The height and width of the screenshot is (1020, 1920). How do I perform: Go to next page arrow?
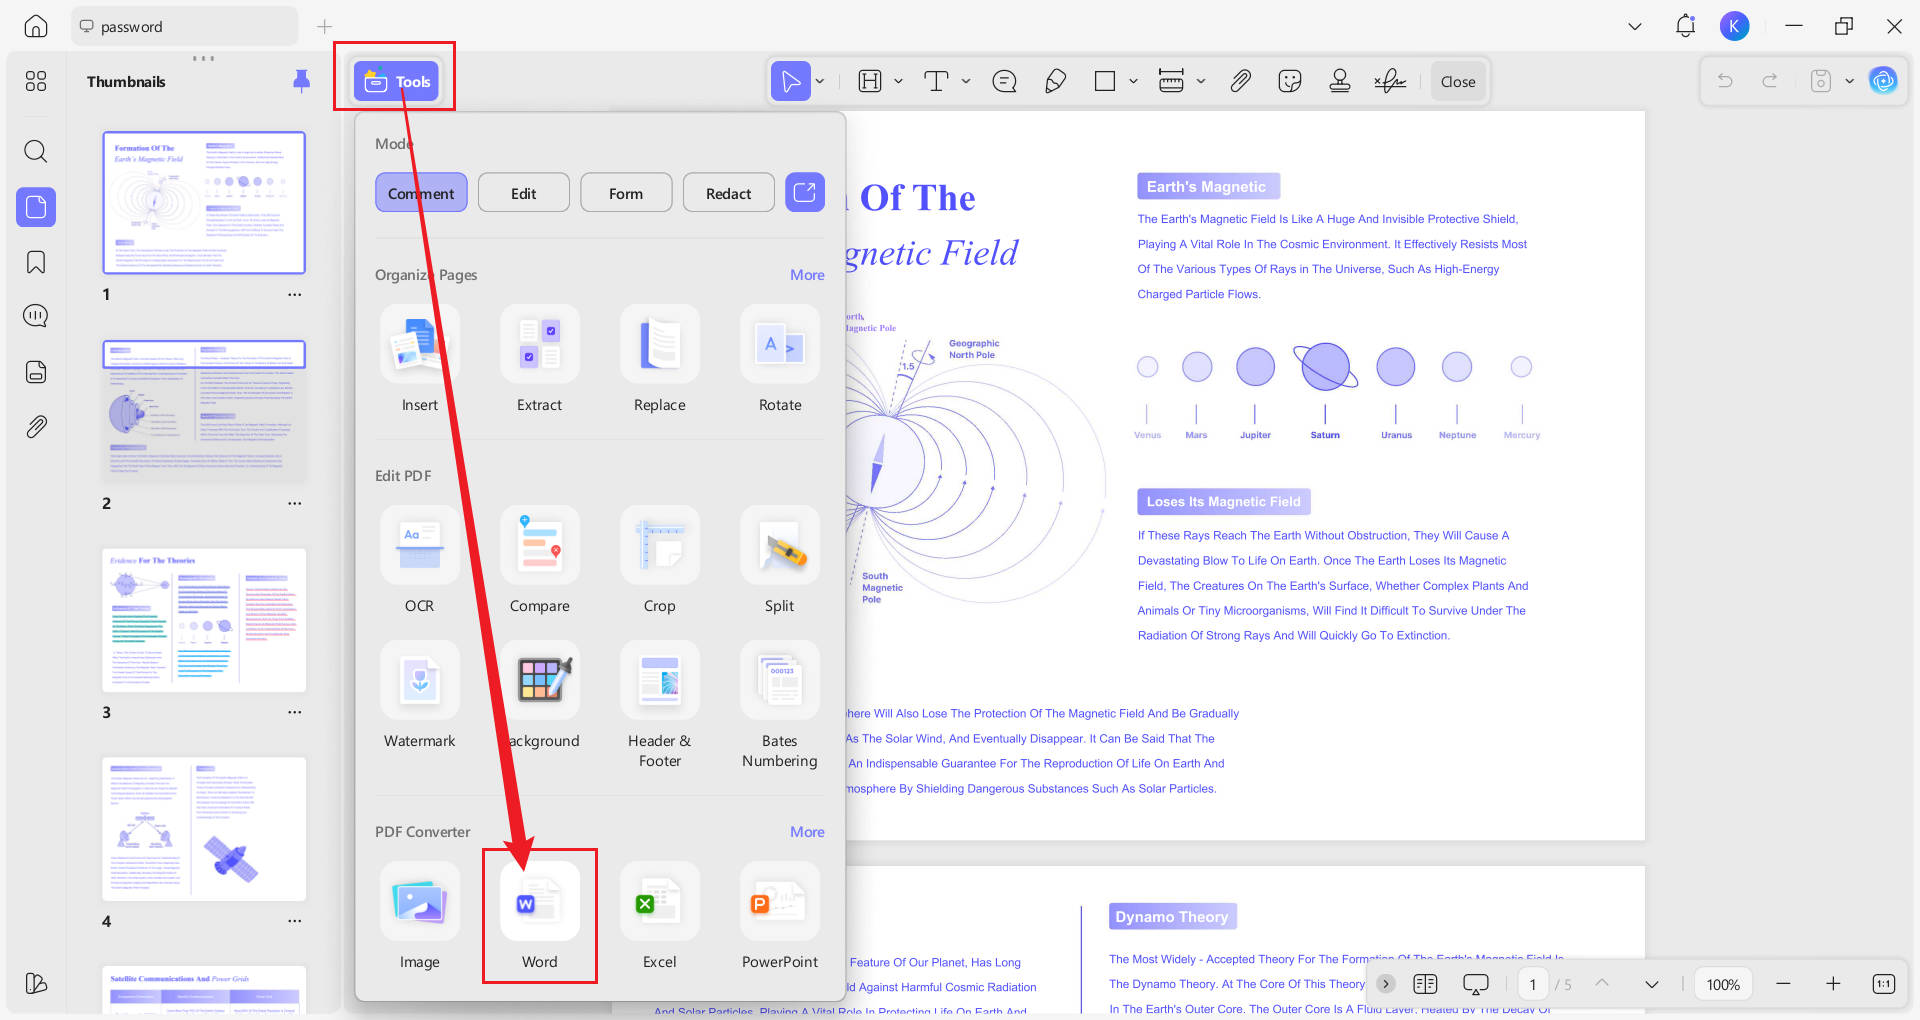click(x=1651, y=984)
